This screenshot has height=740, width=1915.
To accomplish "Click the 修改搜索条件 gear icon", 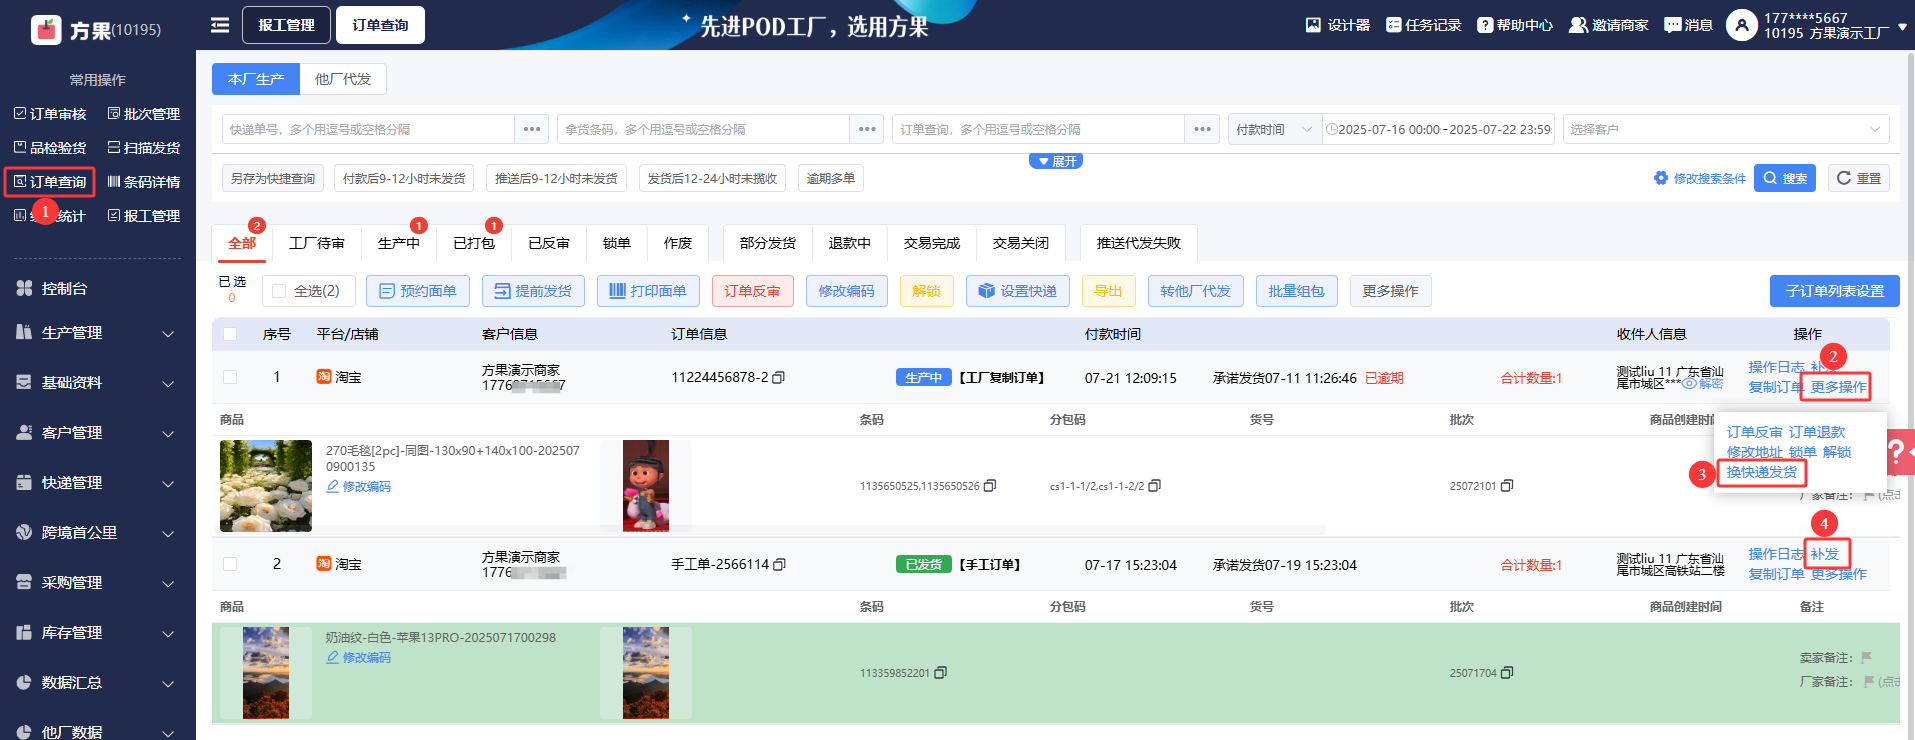I will tap(1660, 178).
